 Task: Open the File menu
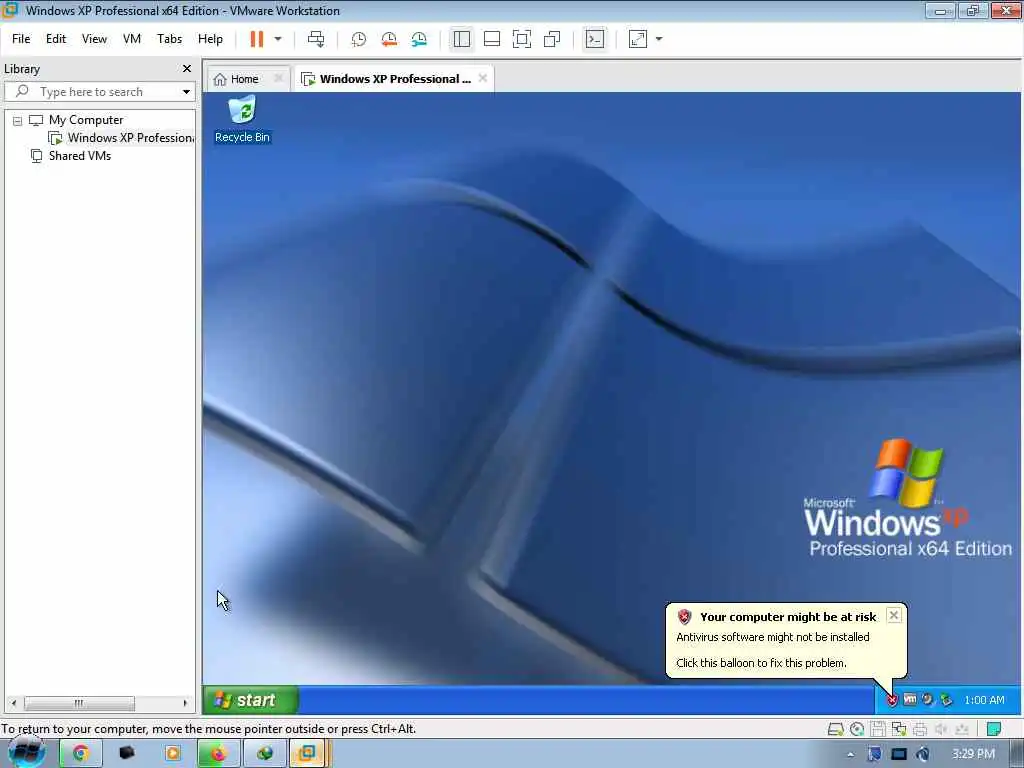[21, 39]
